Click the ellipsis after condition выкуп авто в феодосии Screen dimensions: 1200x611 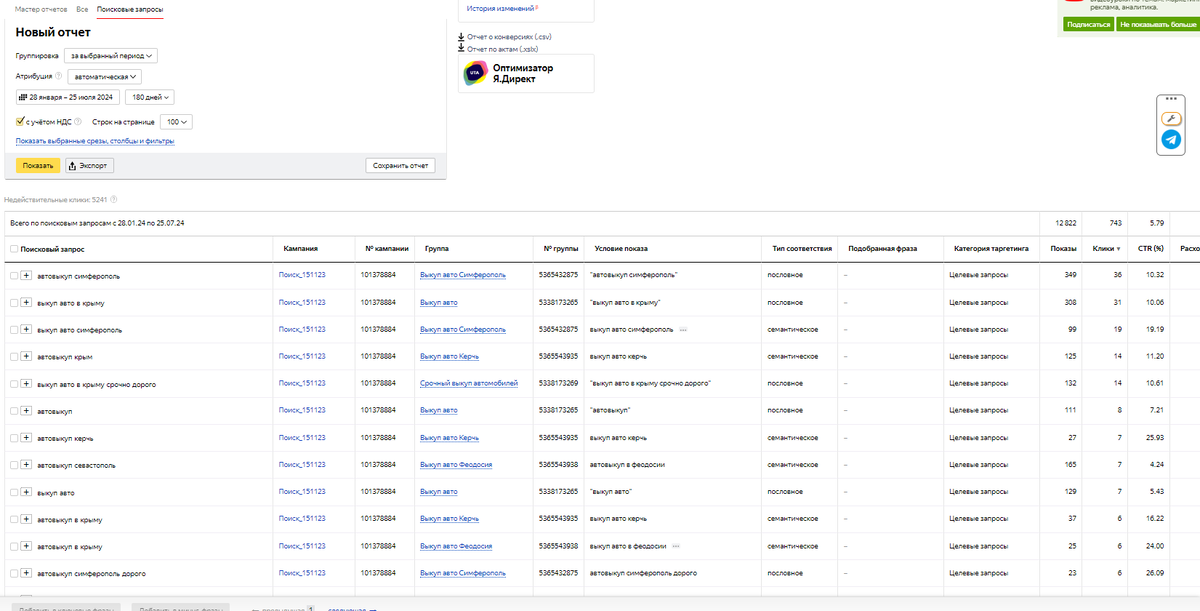click(x=676, y=546)
